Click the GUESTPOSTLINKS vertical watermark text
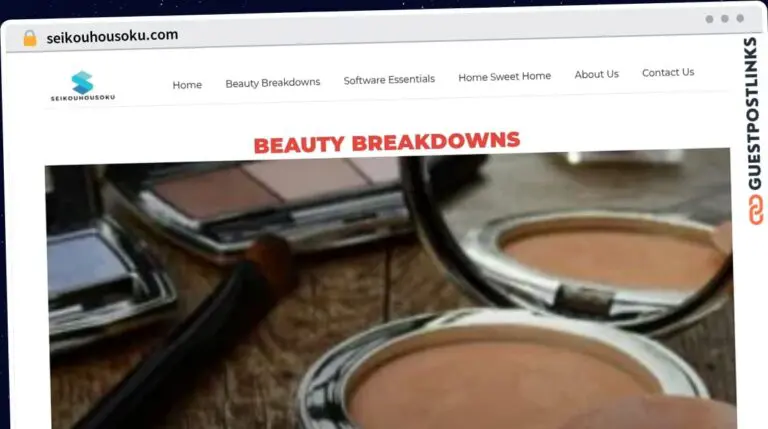Image resolution: width=768 pixels, height=429 pixels. coord(754,113)
